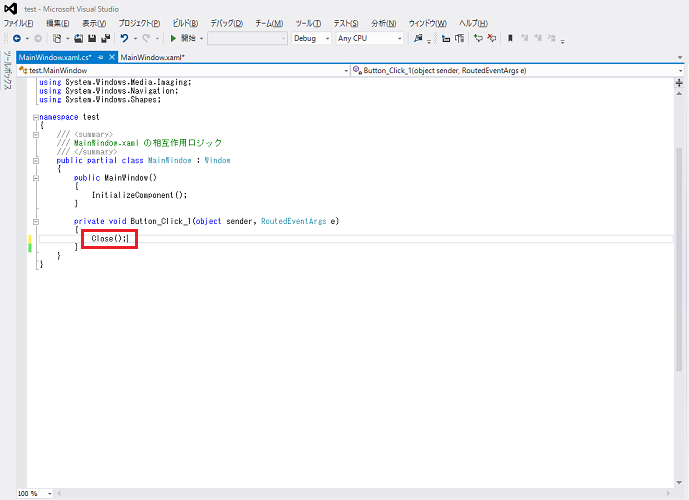Click the decrease indent toolbar icon
The width and height of the screenshot is (689, 500).
[446, 39]
